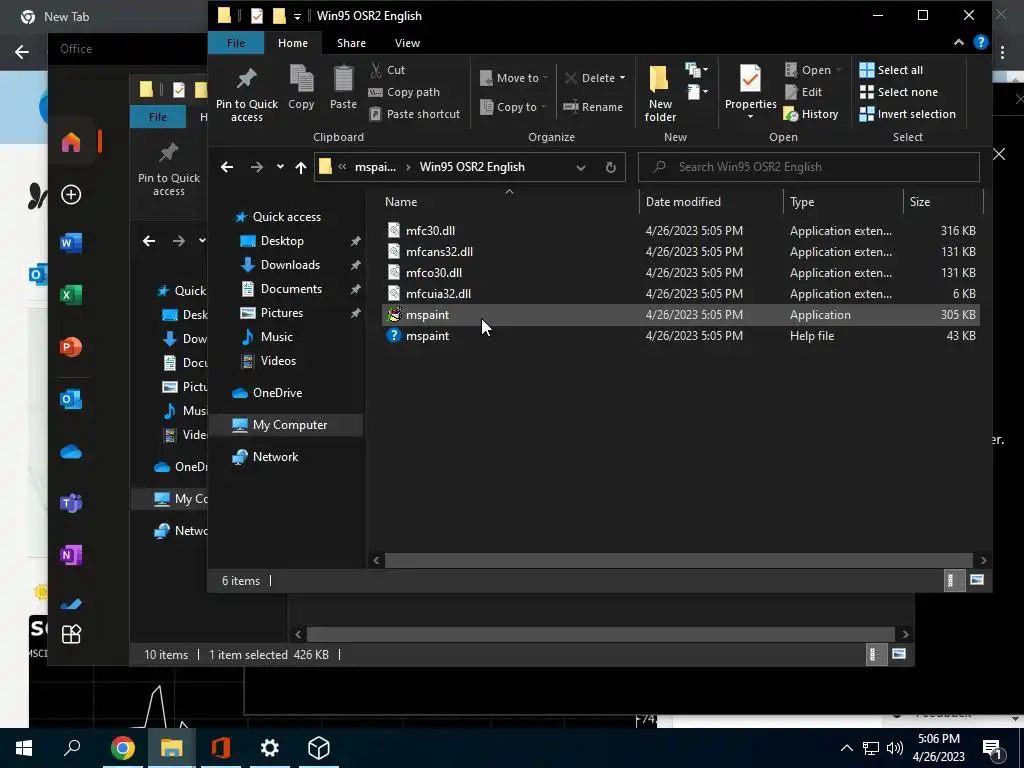Click Copy path in the ribbon

pos(404,92)
